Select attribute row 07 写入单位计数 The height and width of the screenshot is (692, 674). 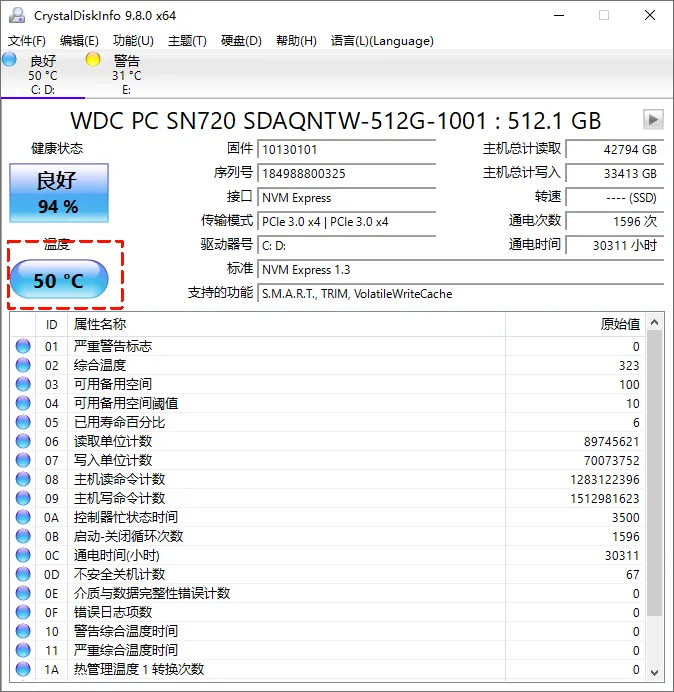(328, 460)
